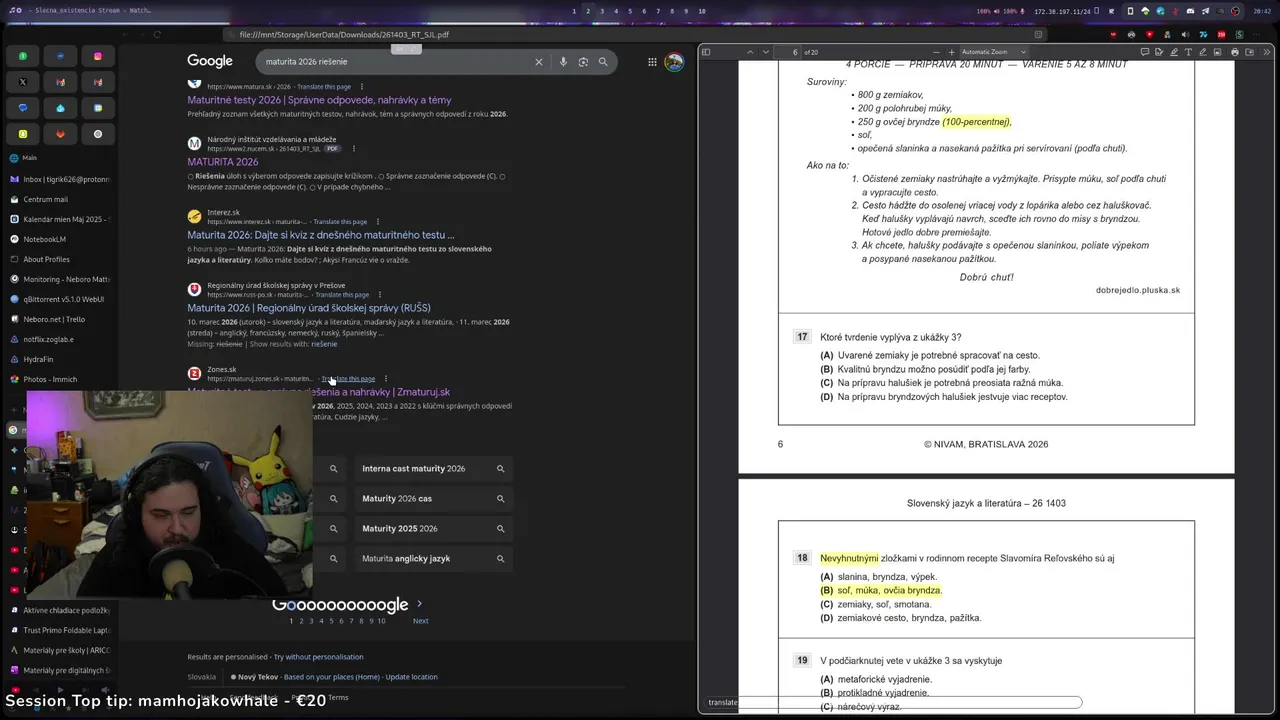Print the PDF document

coord(1235,52)
